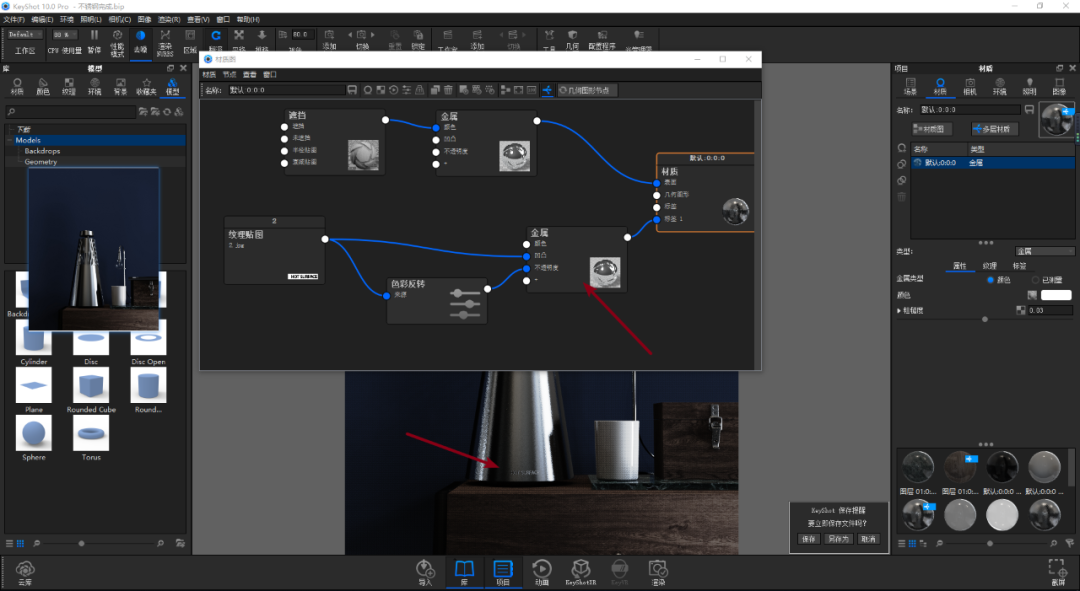Open the material 类型 type dropdown
This screenshot has height=591, width=1080.
click(1044, 251)
